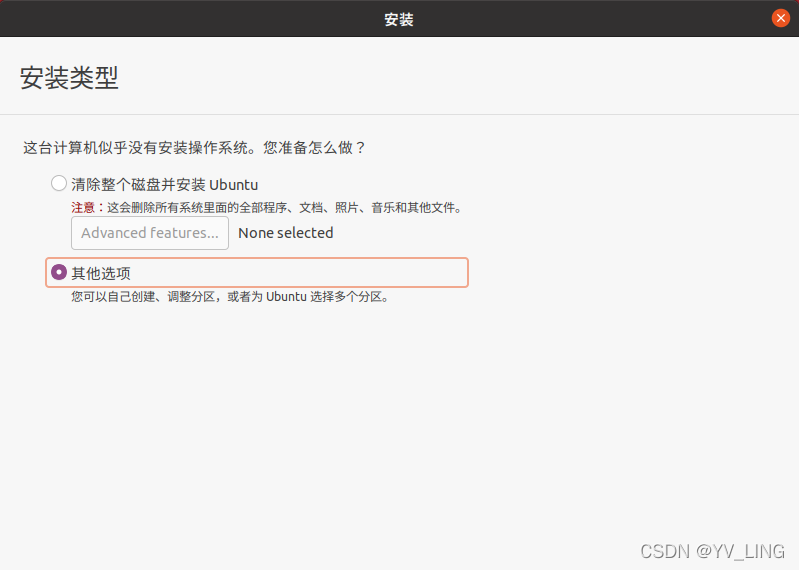Image resolution: width=799 pixels, height=570 pixels.
Task: Click the 安装类型 page heading
Action: coord(69,78)
